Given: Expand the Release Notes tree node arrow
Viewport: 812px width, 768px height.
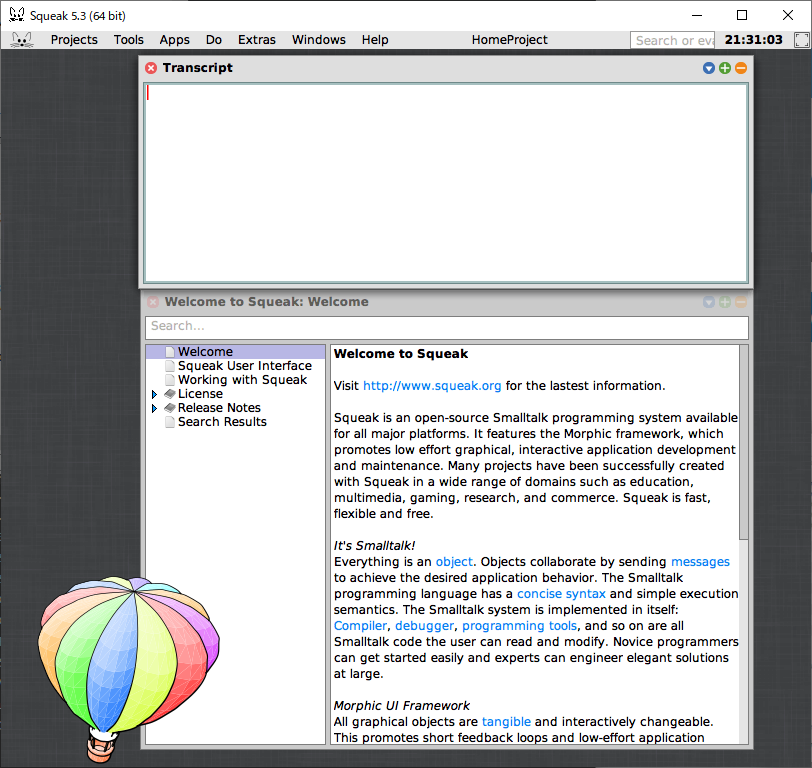Looking at the screenshot, I should pyautogui.click(x=154, y=408).
